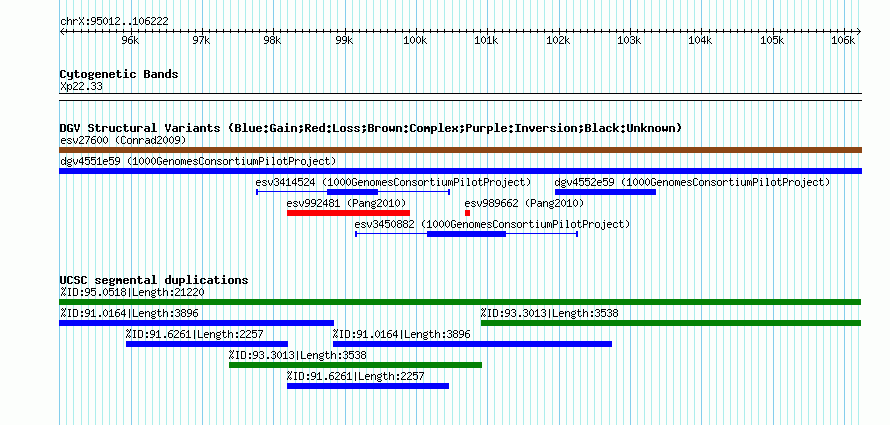890x425 pixels.
Task: Click the 103k ruler tick label
Action: (629, 41)
